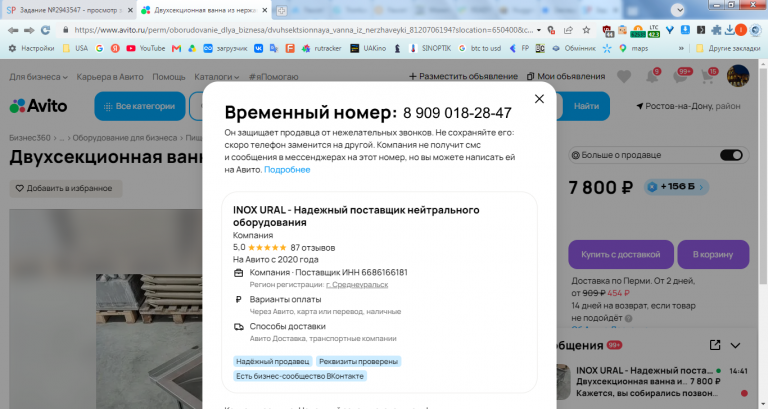Open notifications bell icon
This screenshot has height=409, width=768.
[x=652, y=76]
